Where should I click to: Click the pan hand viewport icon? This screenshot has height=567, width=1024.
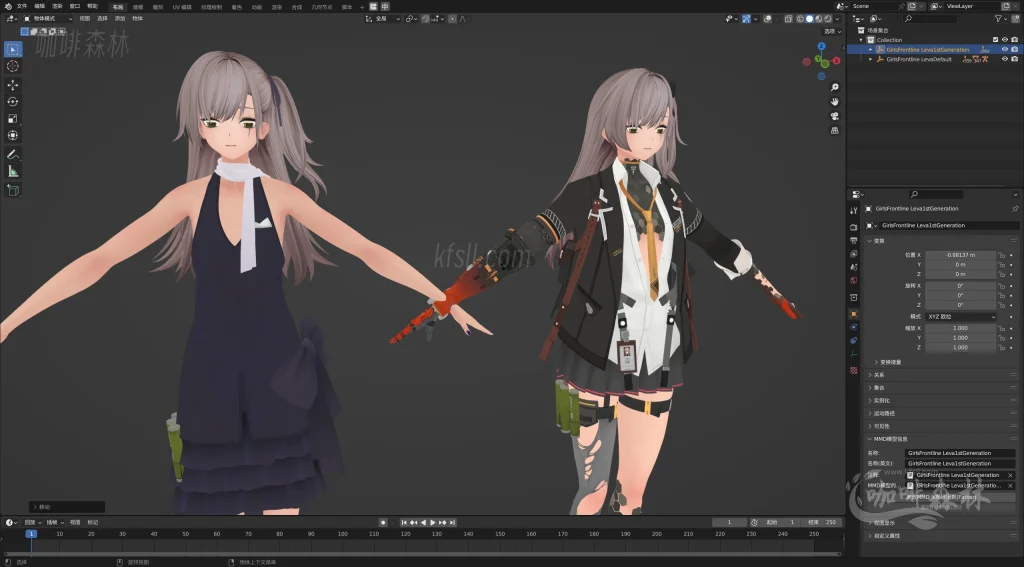[x=835, y=101]
